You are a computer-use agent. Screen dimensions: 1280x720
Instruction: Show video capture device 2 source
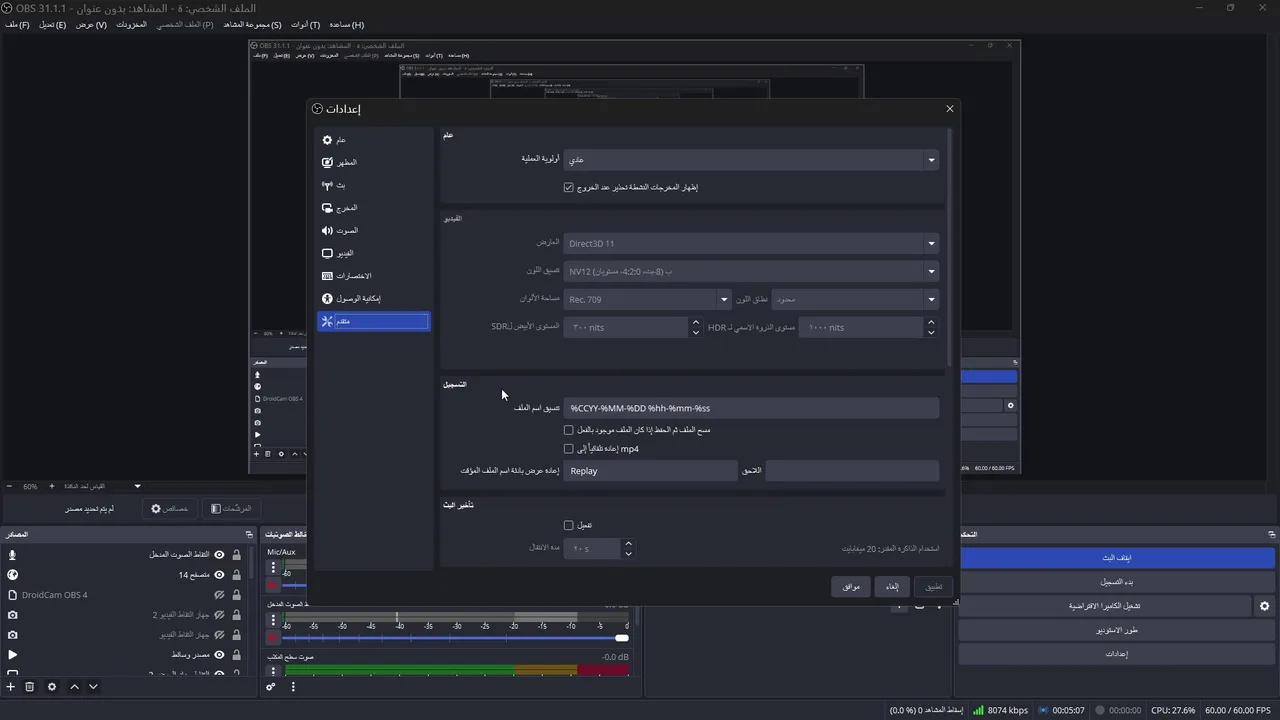pos(219,615)
